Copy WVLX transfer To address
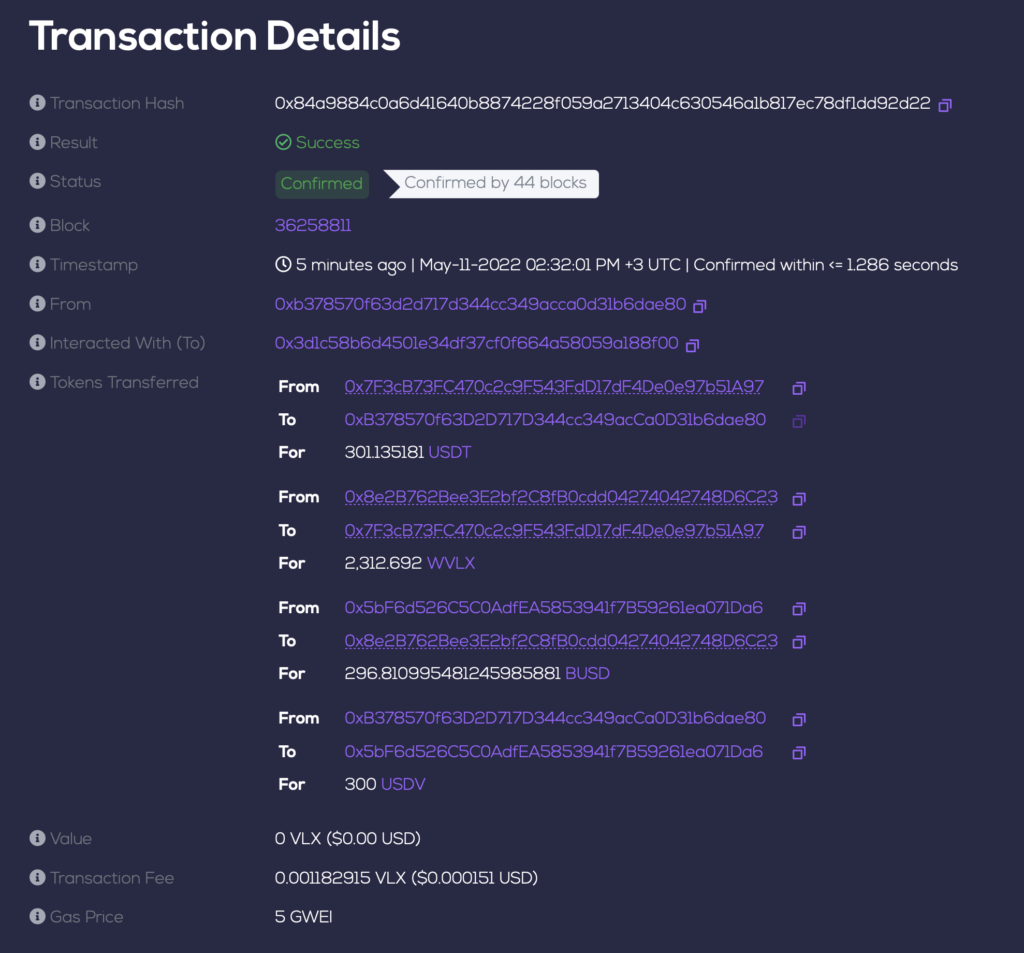The height and width of the screenshot is (953, 1024). (x=799, y=531)
